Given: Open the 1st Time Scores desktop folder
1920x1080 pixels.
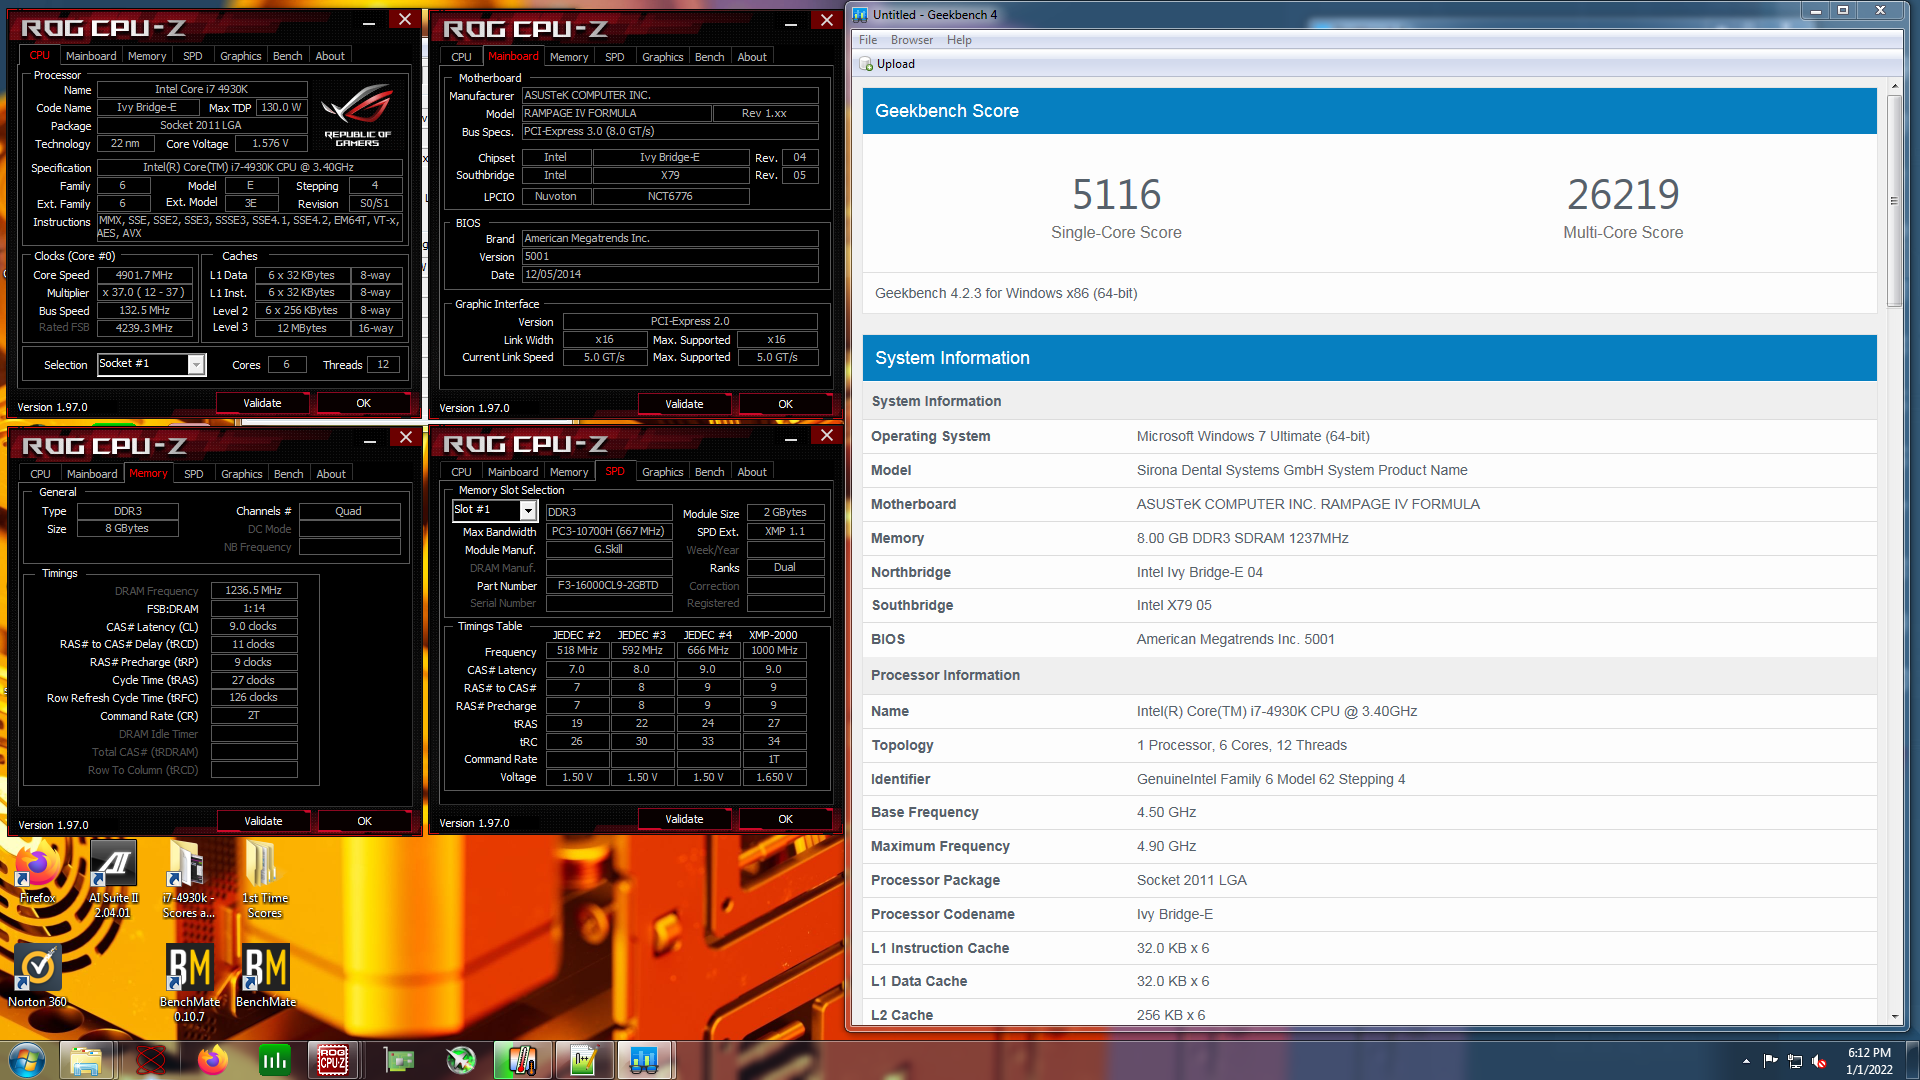Looking at the screenshot, I should tap(264, 879).
